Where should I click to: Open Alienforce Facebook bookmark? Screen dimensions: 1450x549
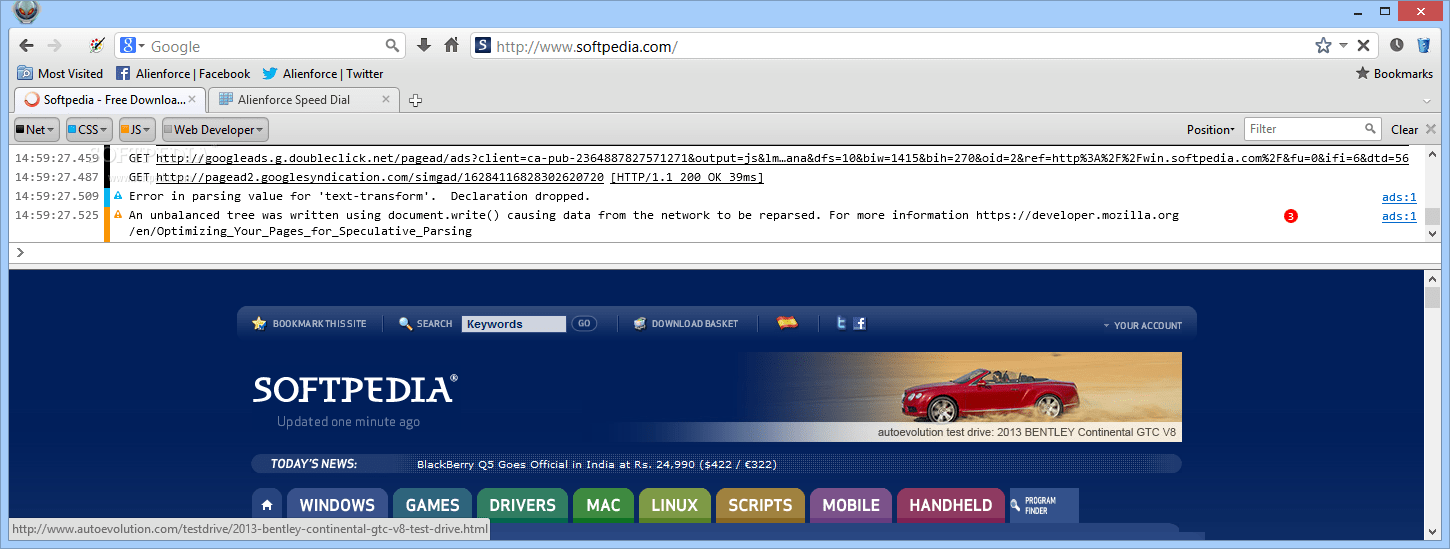pos(183,73)
